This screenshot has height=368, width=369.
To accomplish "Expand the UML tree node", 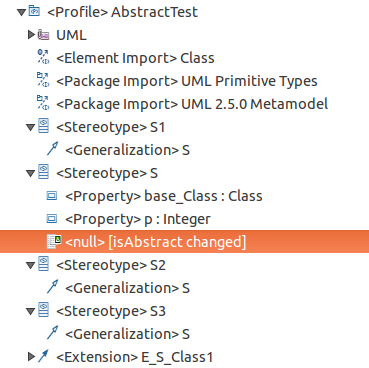I will coord(31,35).
